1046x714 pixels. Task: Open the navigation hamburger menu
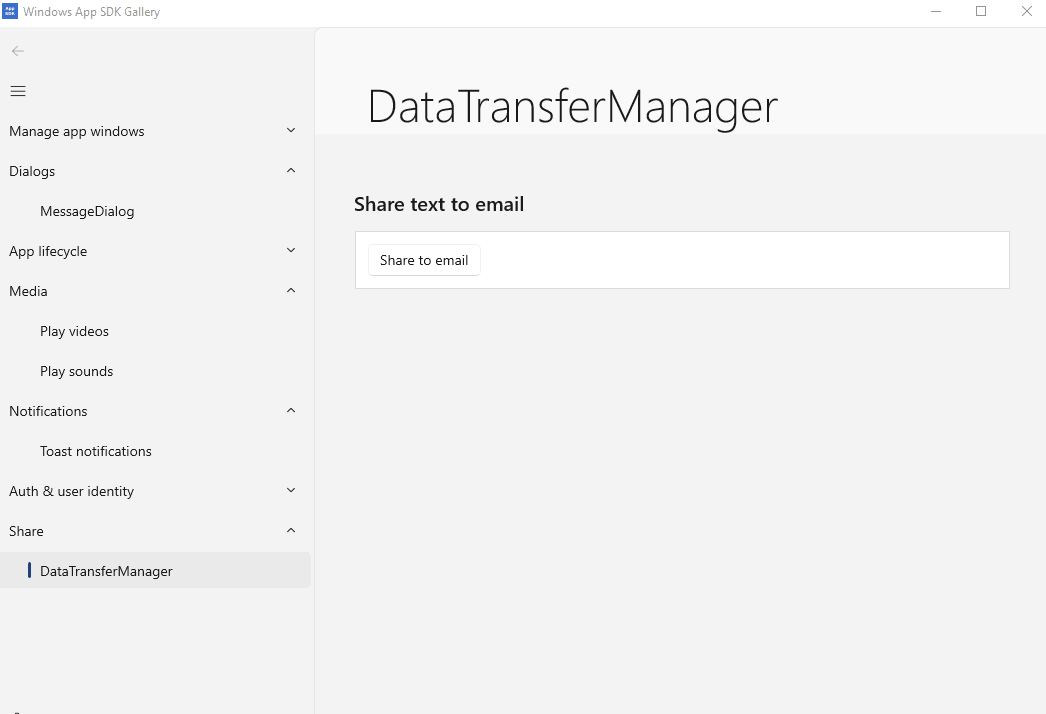pos(17,90)
